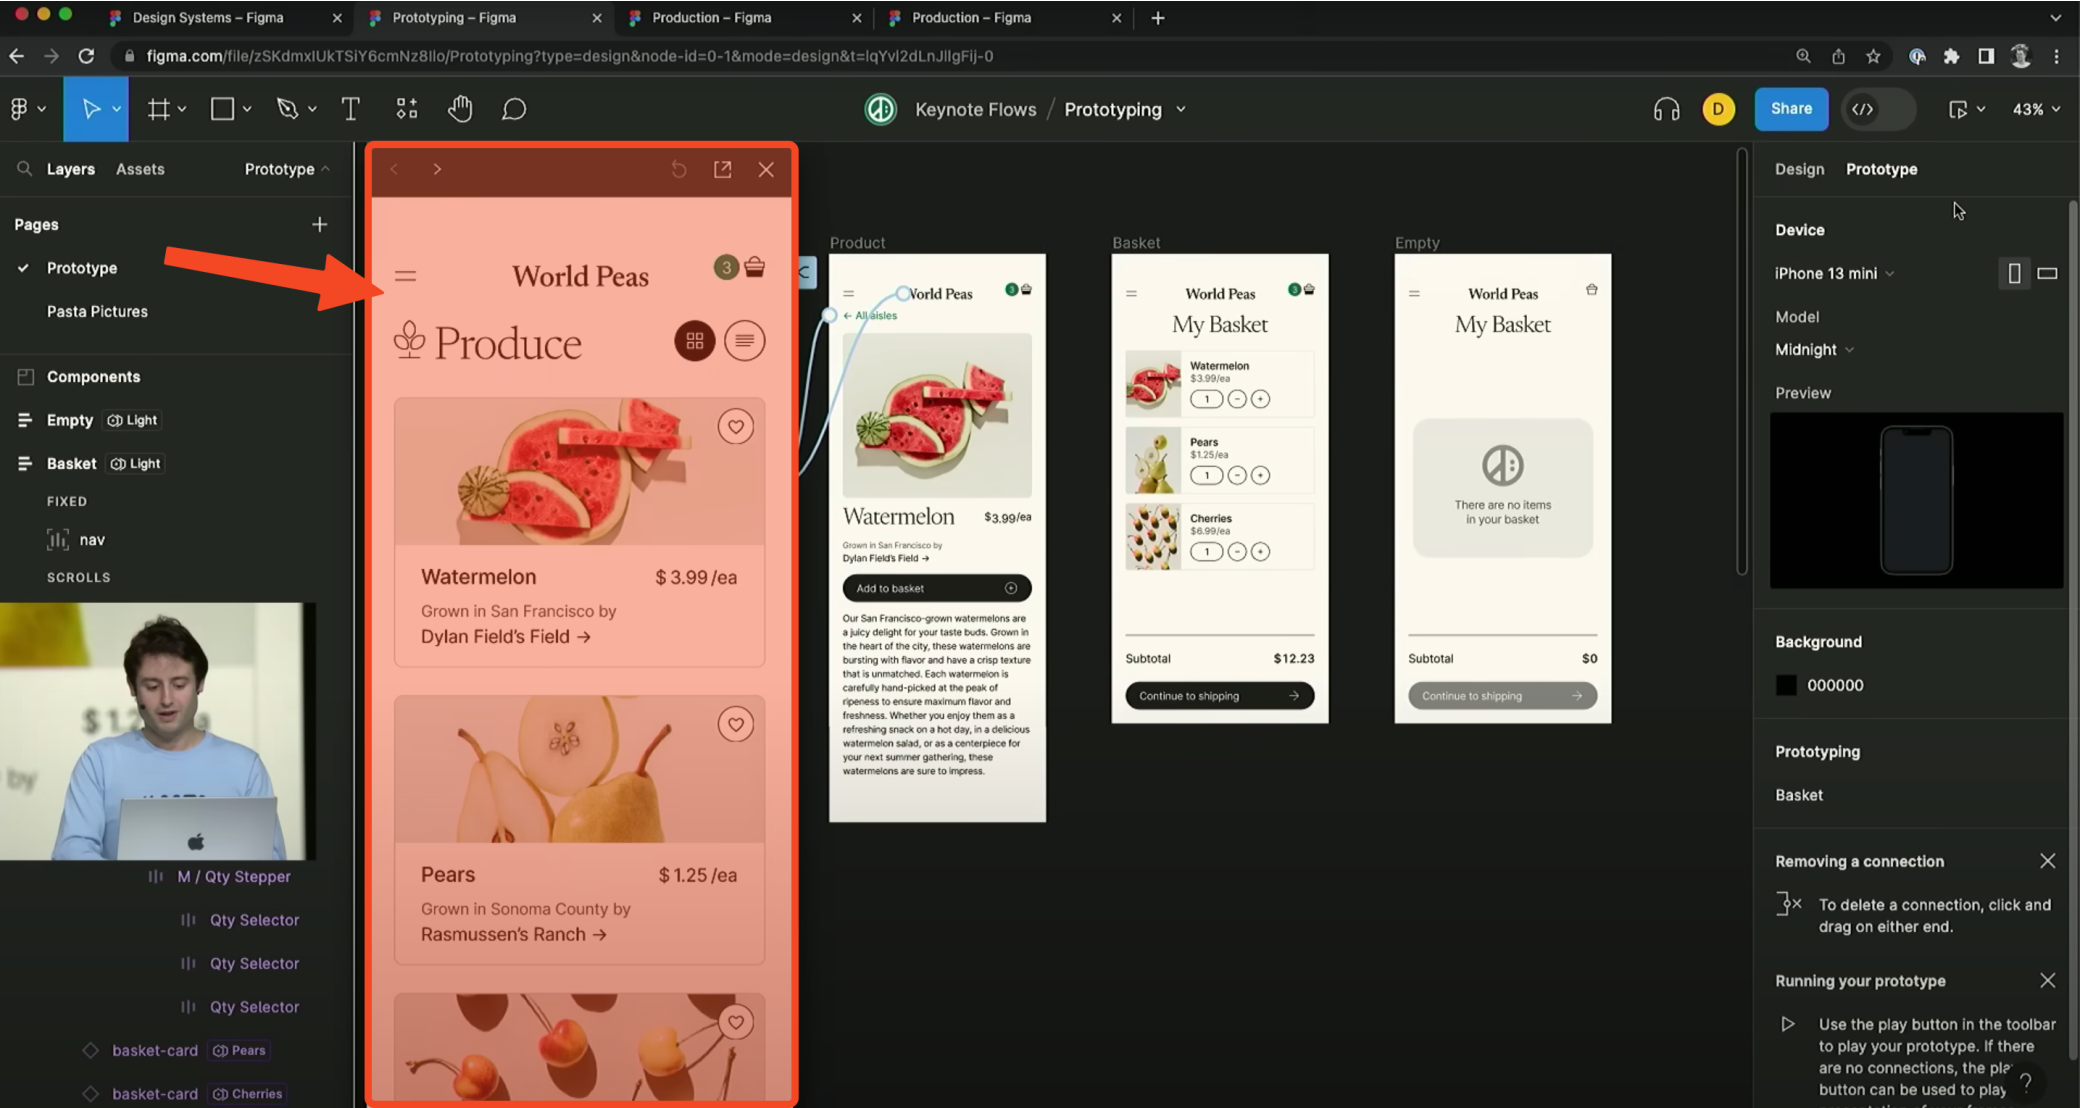Open the 43% zoom level dropdown
This screenshot has height=1108, width=2080.
(x=2036, y=109)
